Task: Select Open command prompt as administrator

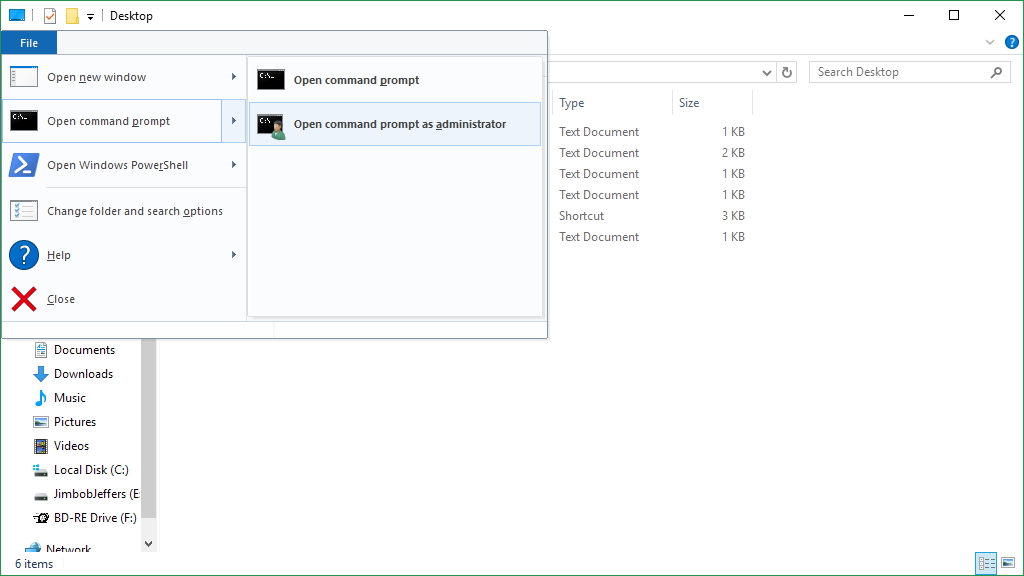Action: [395, 124]
